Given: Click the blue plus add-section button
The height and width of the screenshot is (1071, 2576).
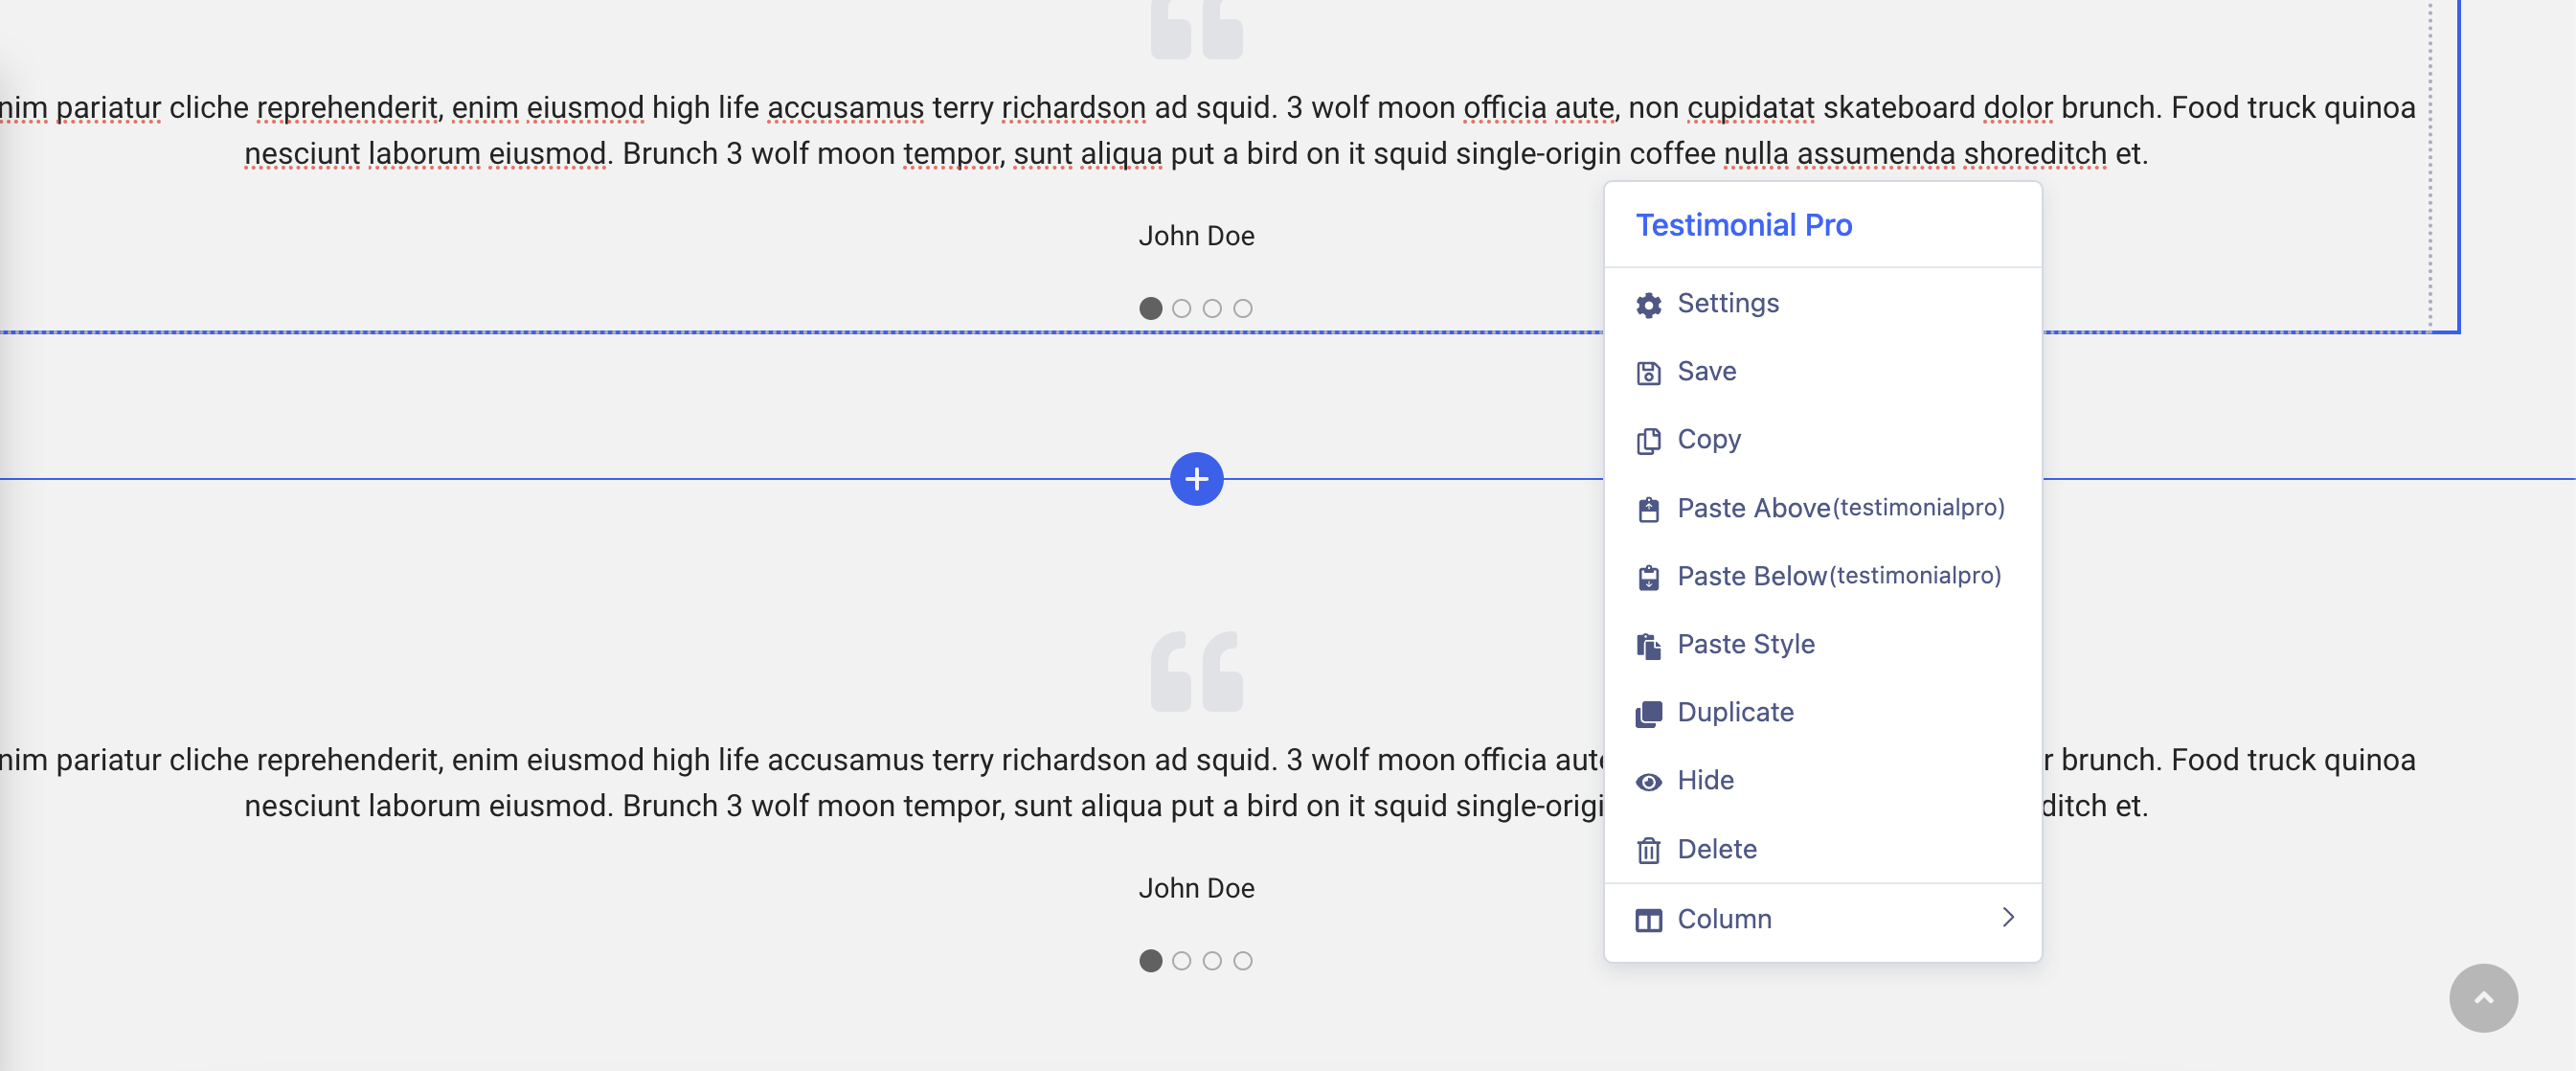Looking at the screenshot, I should pos(1196,479).
